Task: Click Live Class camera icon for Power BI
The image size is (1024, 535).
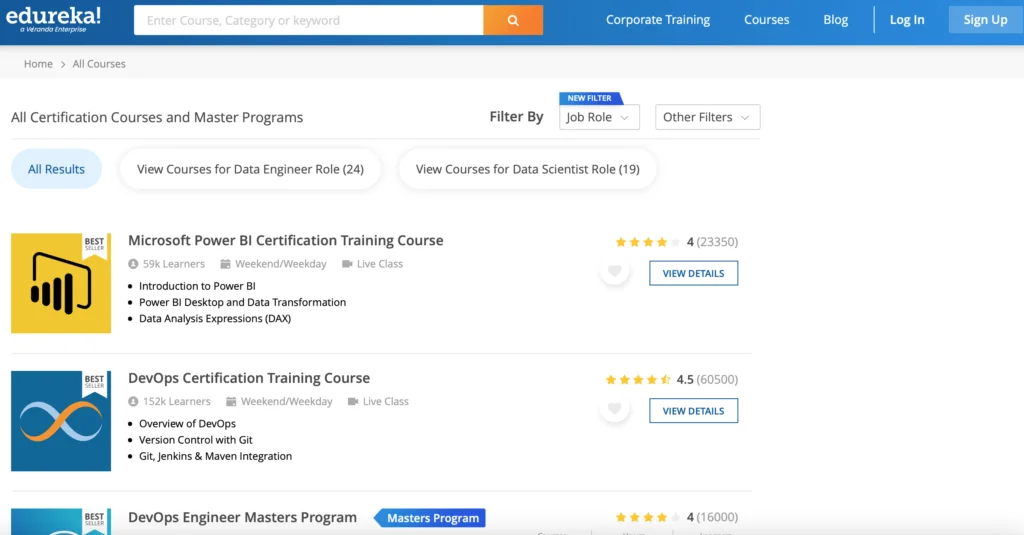Action: pyautogui.click(x=347, y=264)
